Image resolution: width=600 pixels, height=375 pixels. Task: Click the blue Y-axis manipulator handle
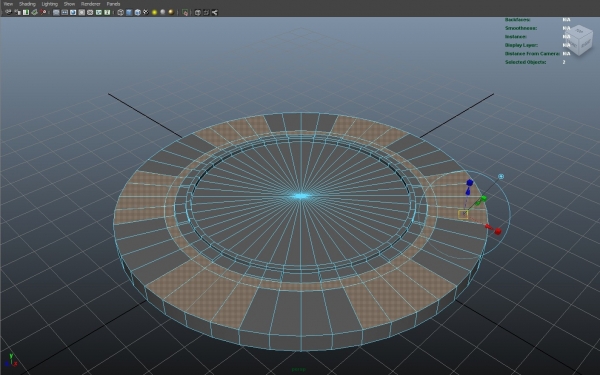point(470,183)
